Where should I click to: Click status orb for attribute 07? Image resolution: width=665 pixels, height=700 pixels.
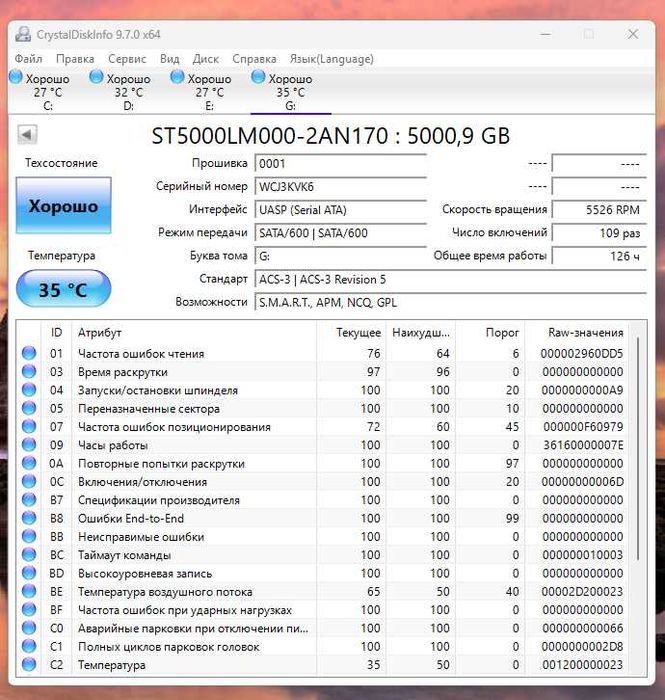pos(29,426)
